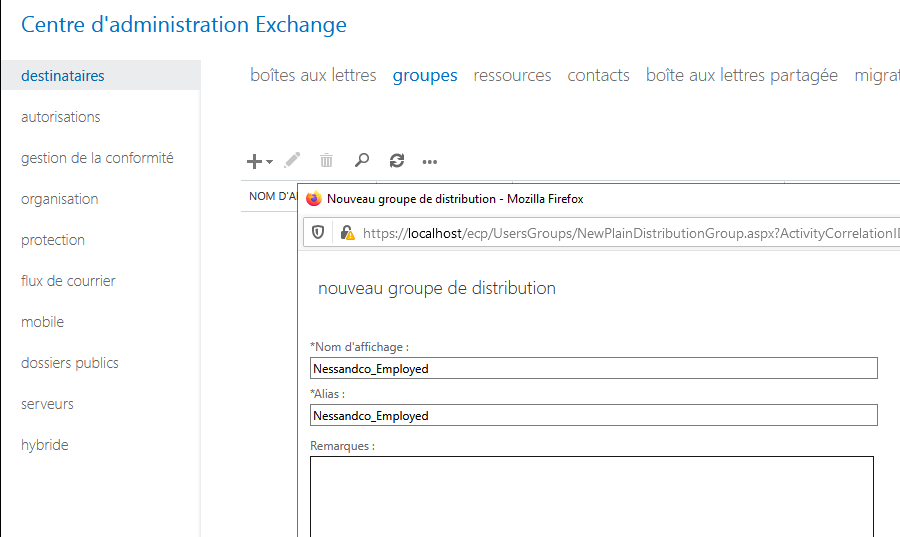Select mobile in the sidebar
900x537 pixels.
(x=42, y=322)
